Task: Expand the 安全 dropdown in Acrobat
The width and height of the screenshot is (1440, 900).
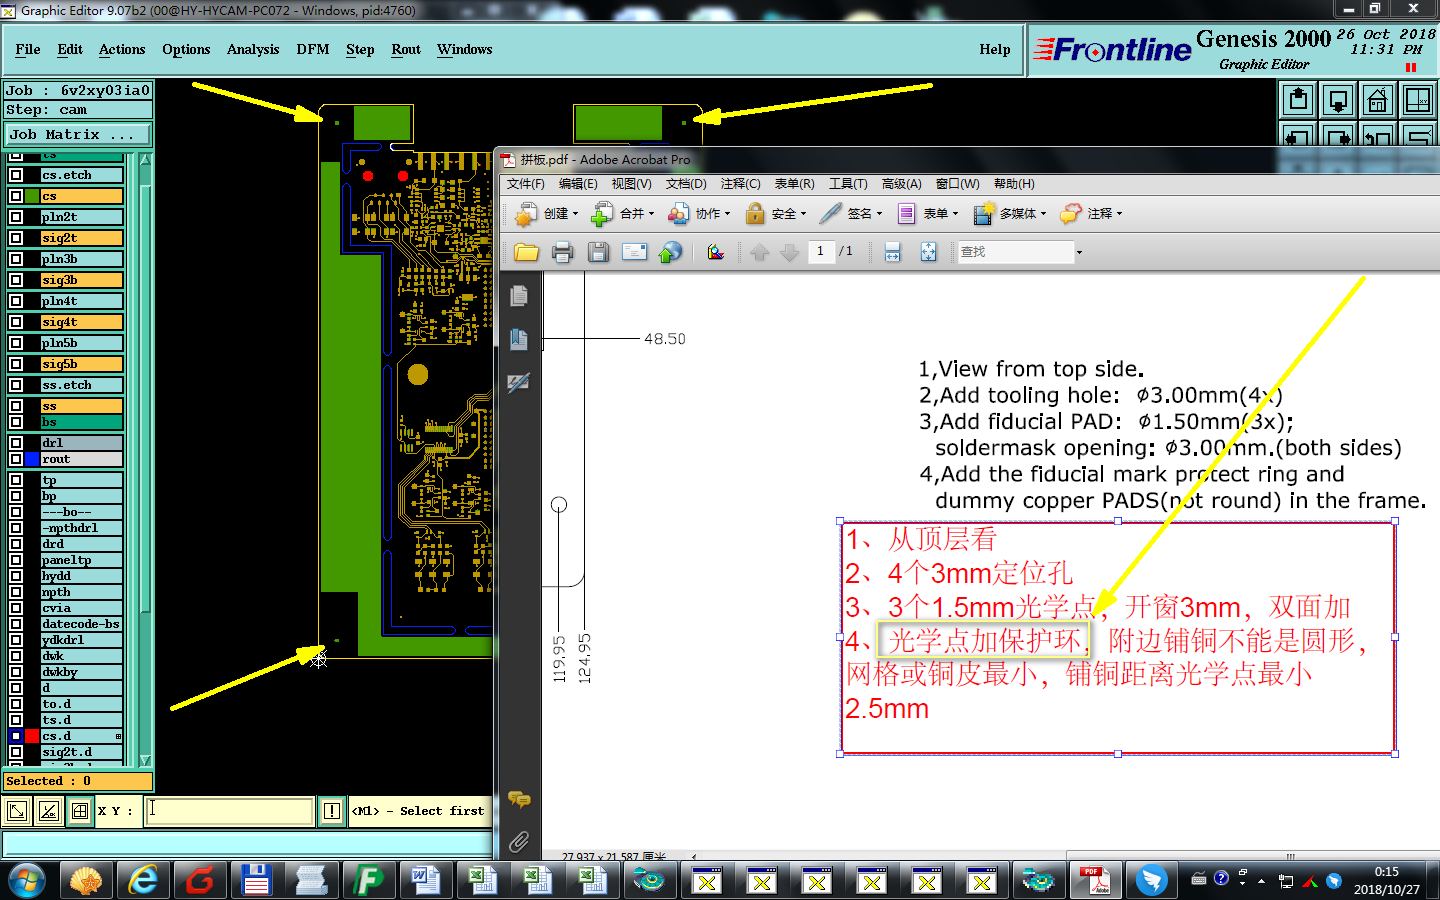Action: pos(803,213)
